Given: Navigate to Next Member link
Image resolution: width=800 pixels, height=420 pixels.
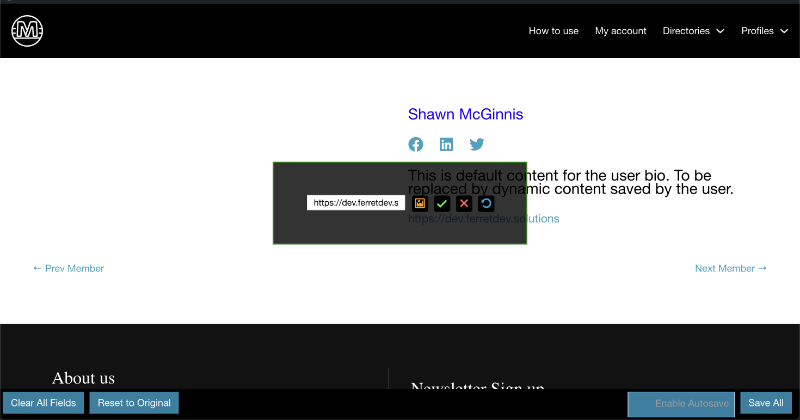Looking at the screenshot, I should (x=731, y=268).
